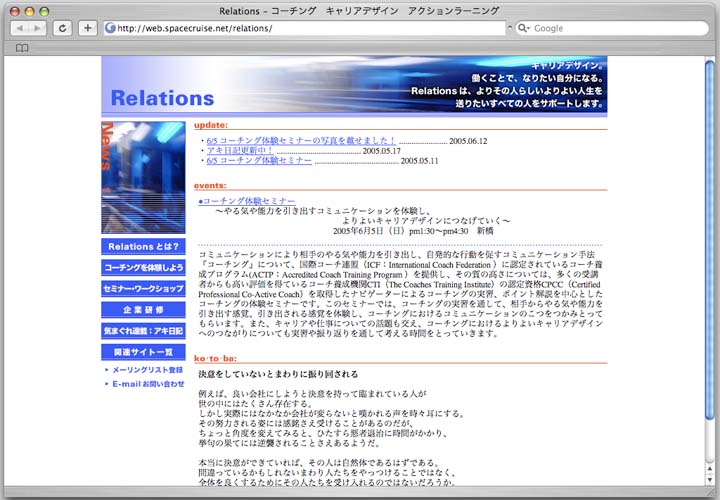Click the browser Back arrow button
The width and height of the screenshot is (720, 500).
click(18, 28)
